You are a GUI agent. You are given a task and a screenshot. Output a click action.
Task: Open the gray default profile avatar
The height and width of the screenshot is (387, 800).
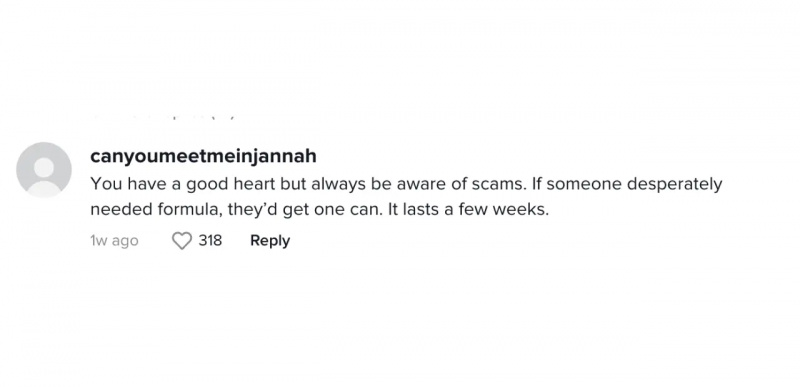click(x=44, y=170)
